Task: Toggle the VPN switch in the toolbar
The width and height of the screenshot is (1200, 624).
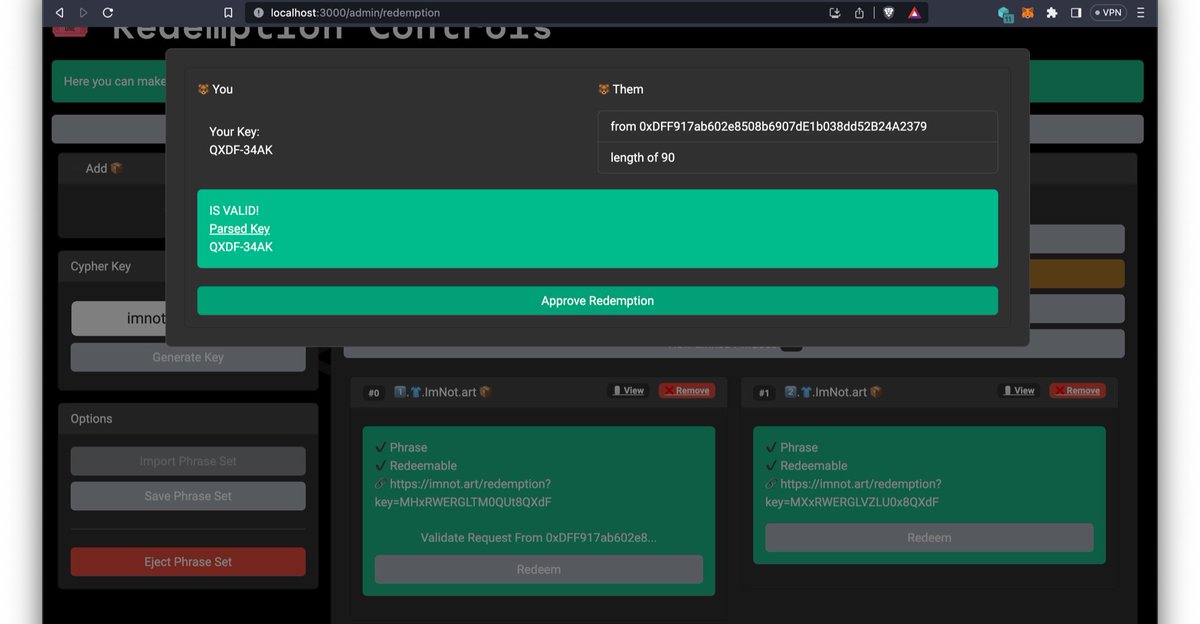Action: [x=1108, y=13]
